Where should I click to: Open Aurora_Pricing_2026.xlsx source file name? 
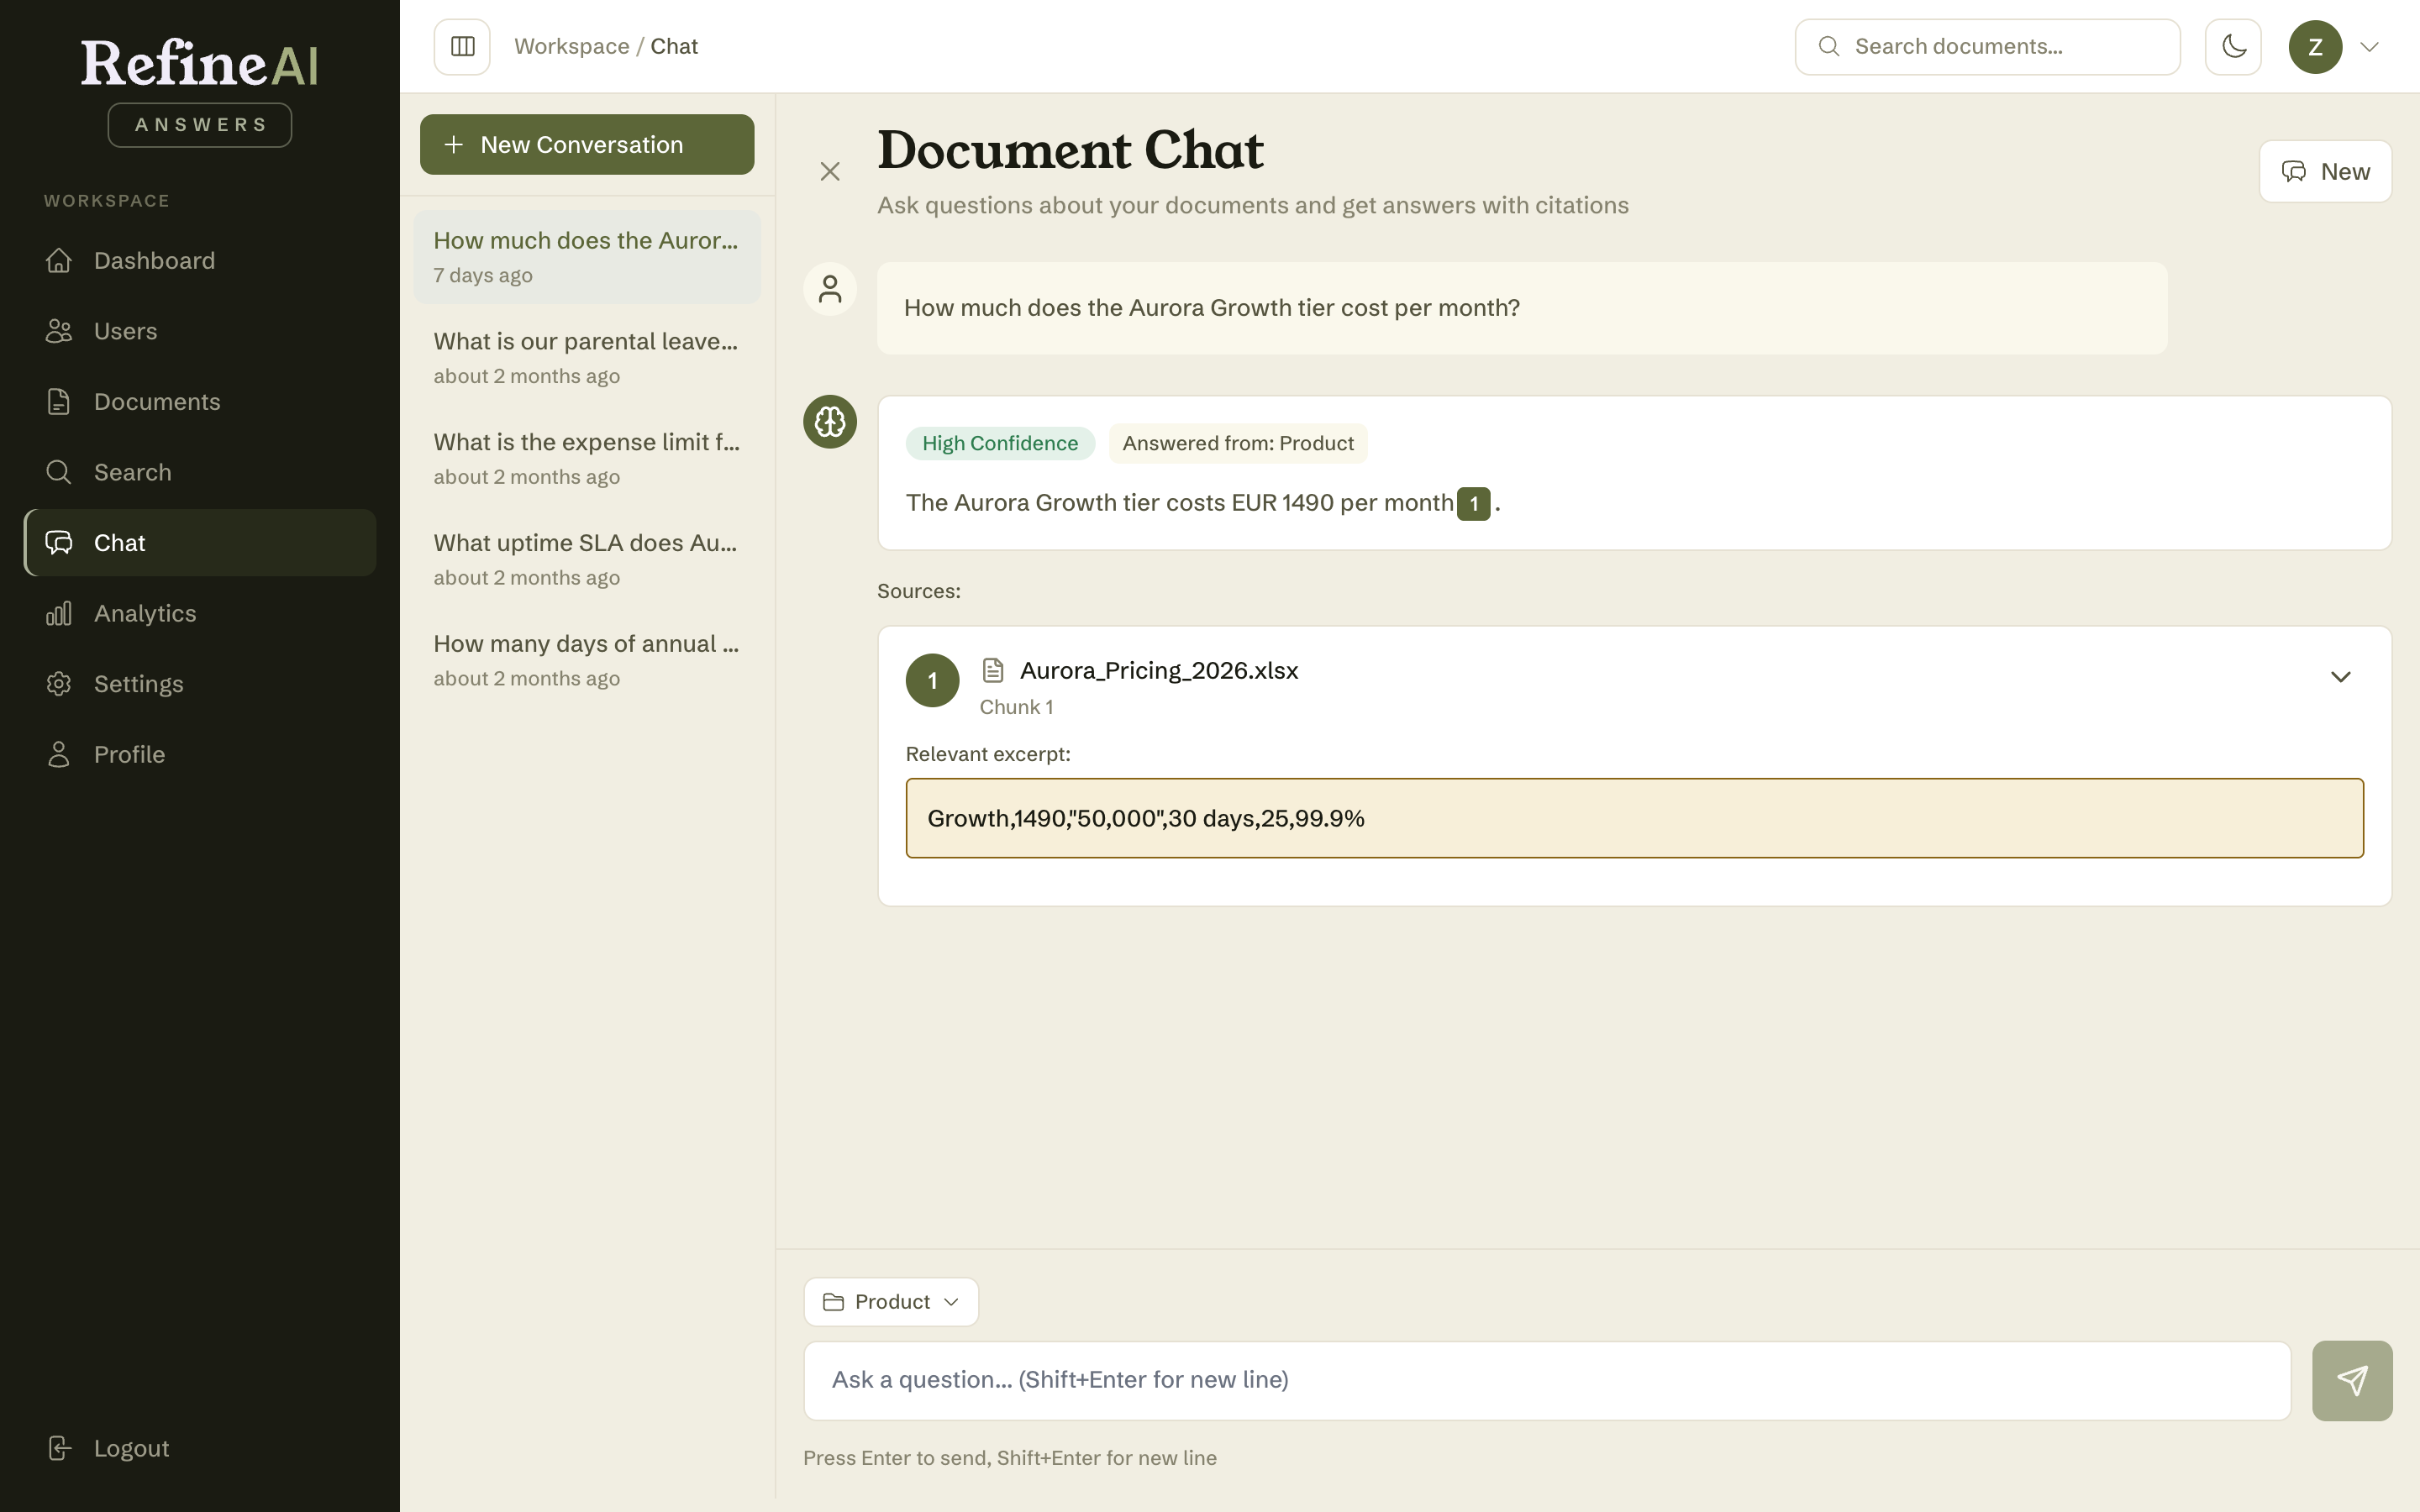click(1158, 670)
